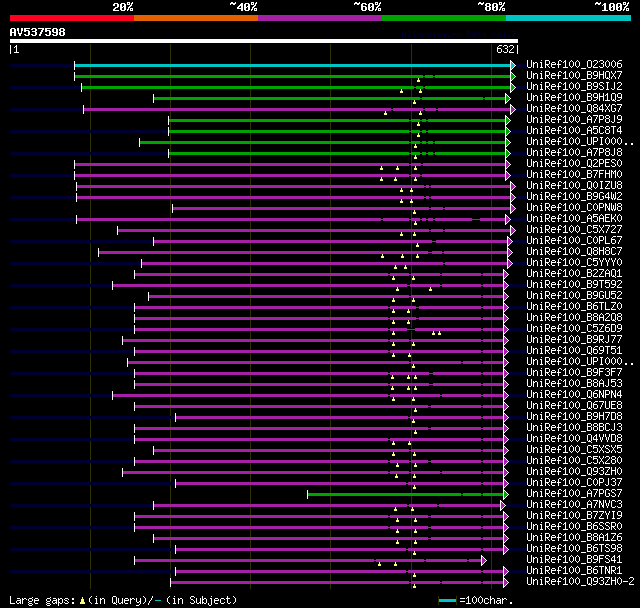
Task: Select the UniRef100_C5XSX5 label
Action: [x=574, y=450]
